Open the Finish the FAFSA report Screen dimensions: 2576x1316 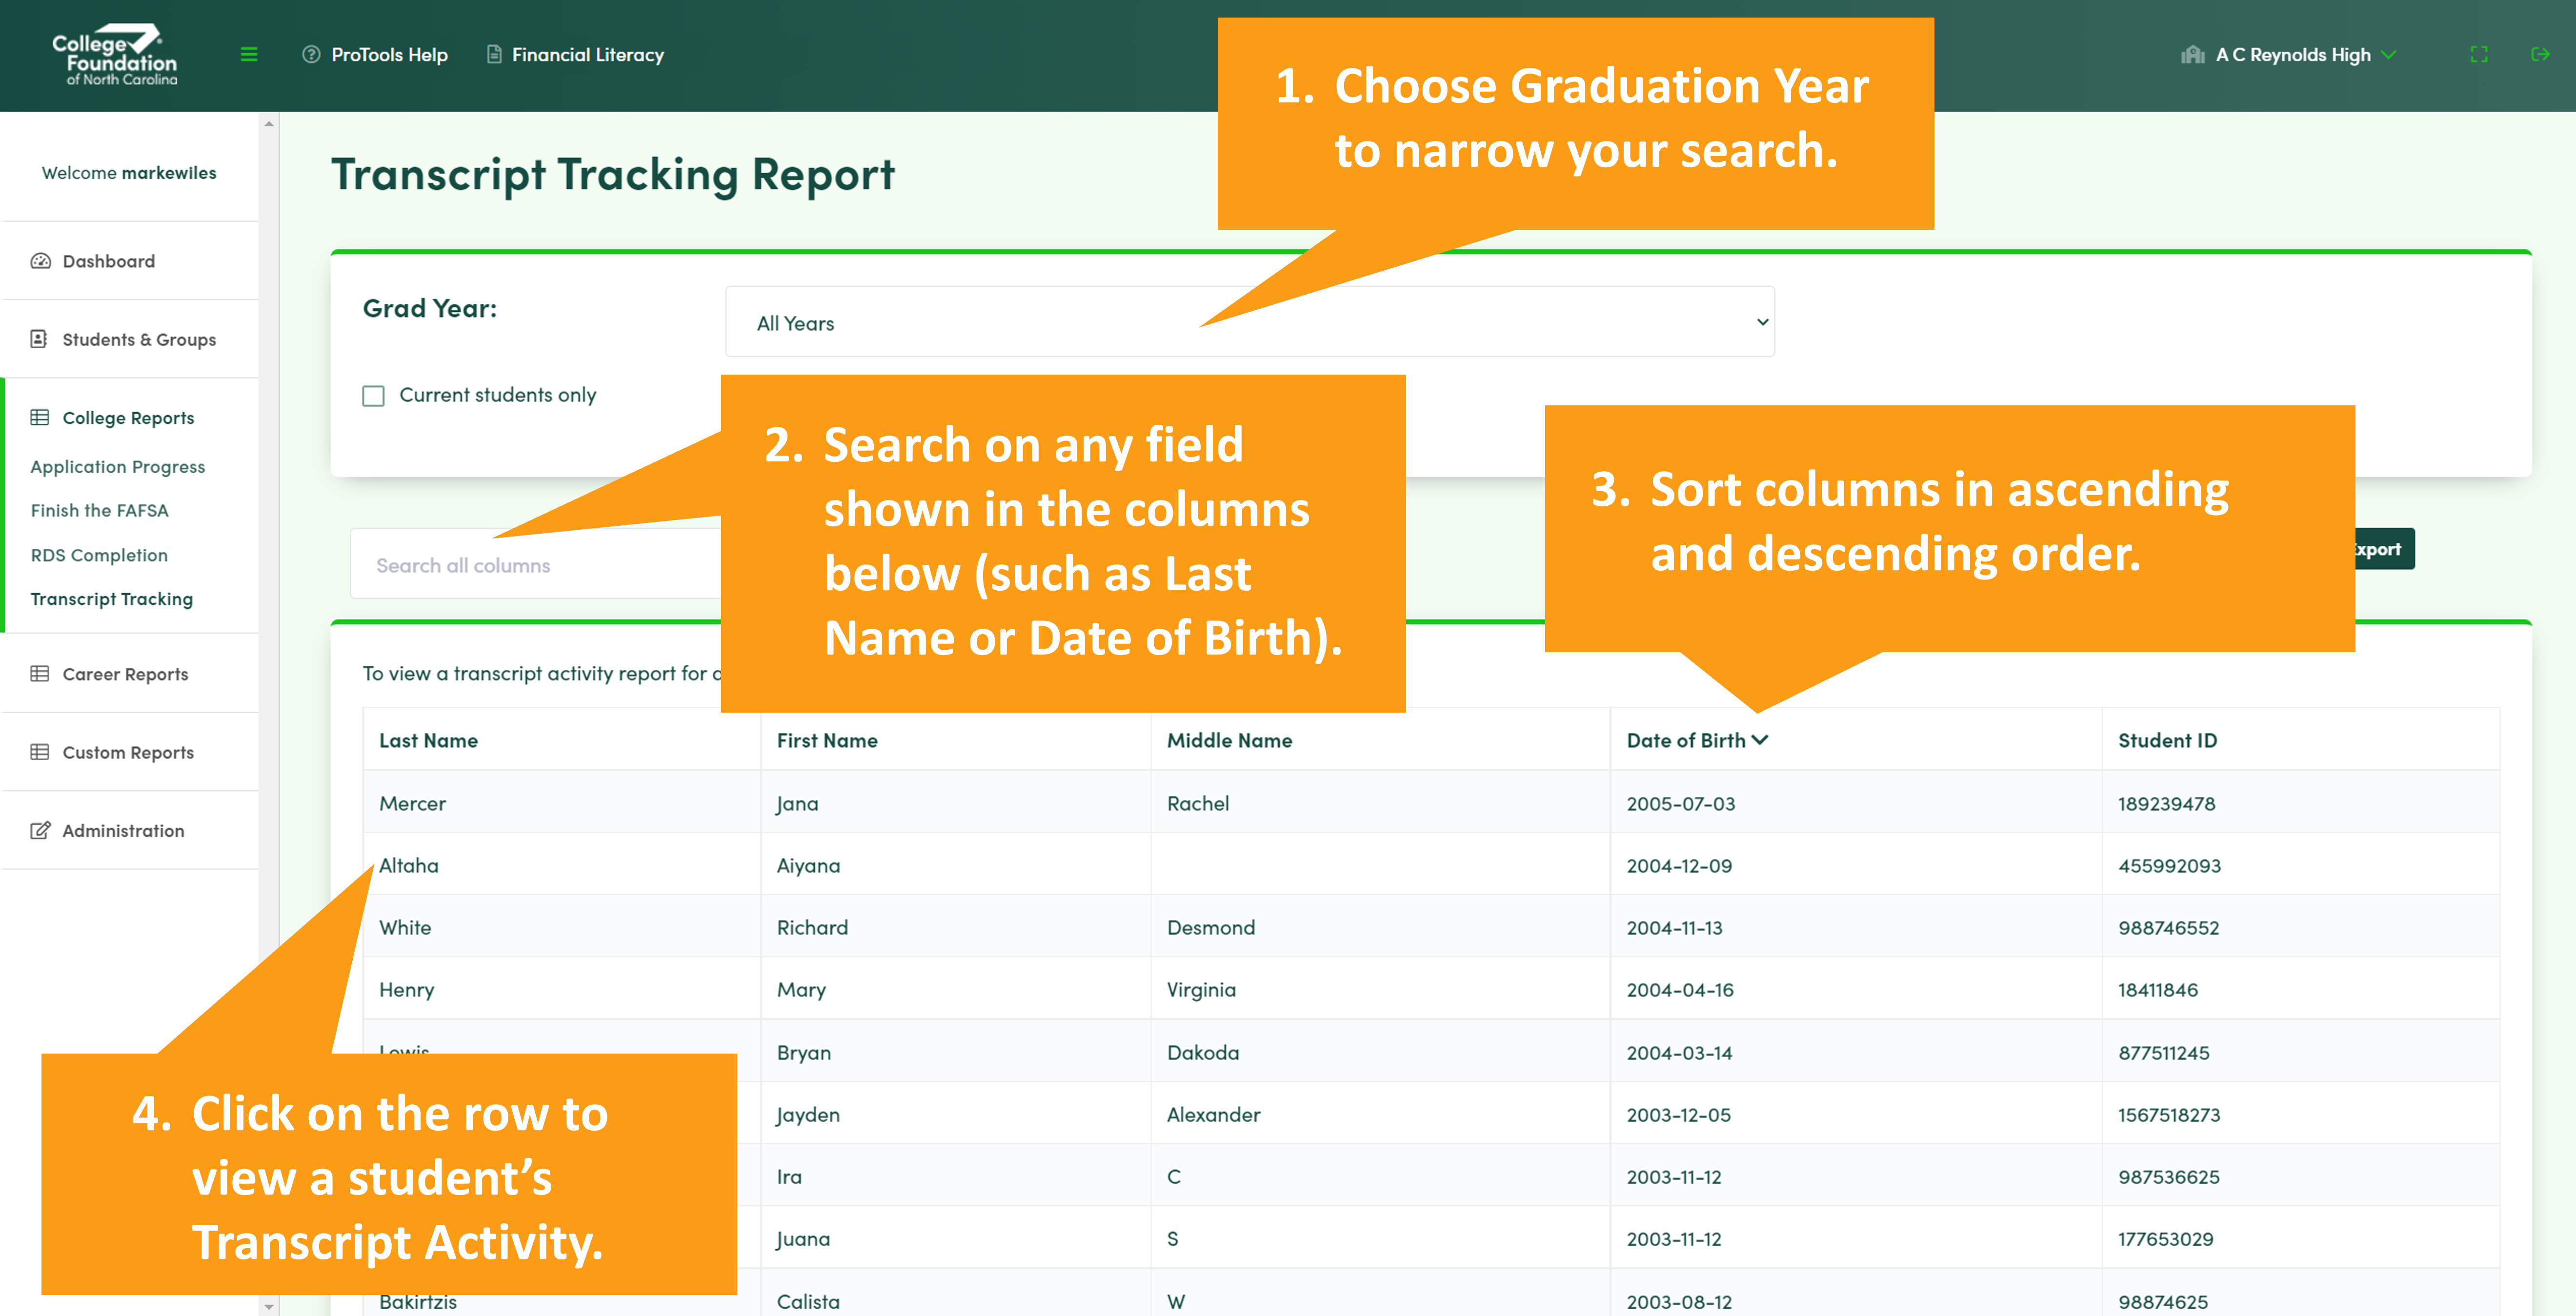tap(100, 510)
